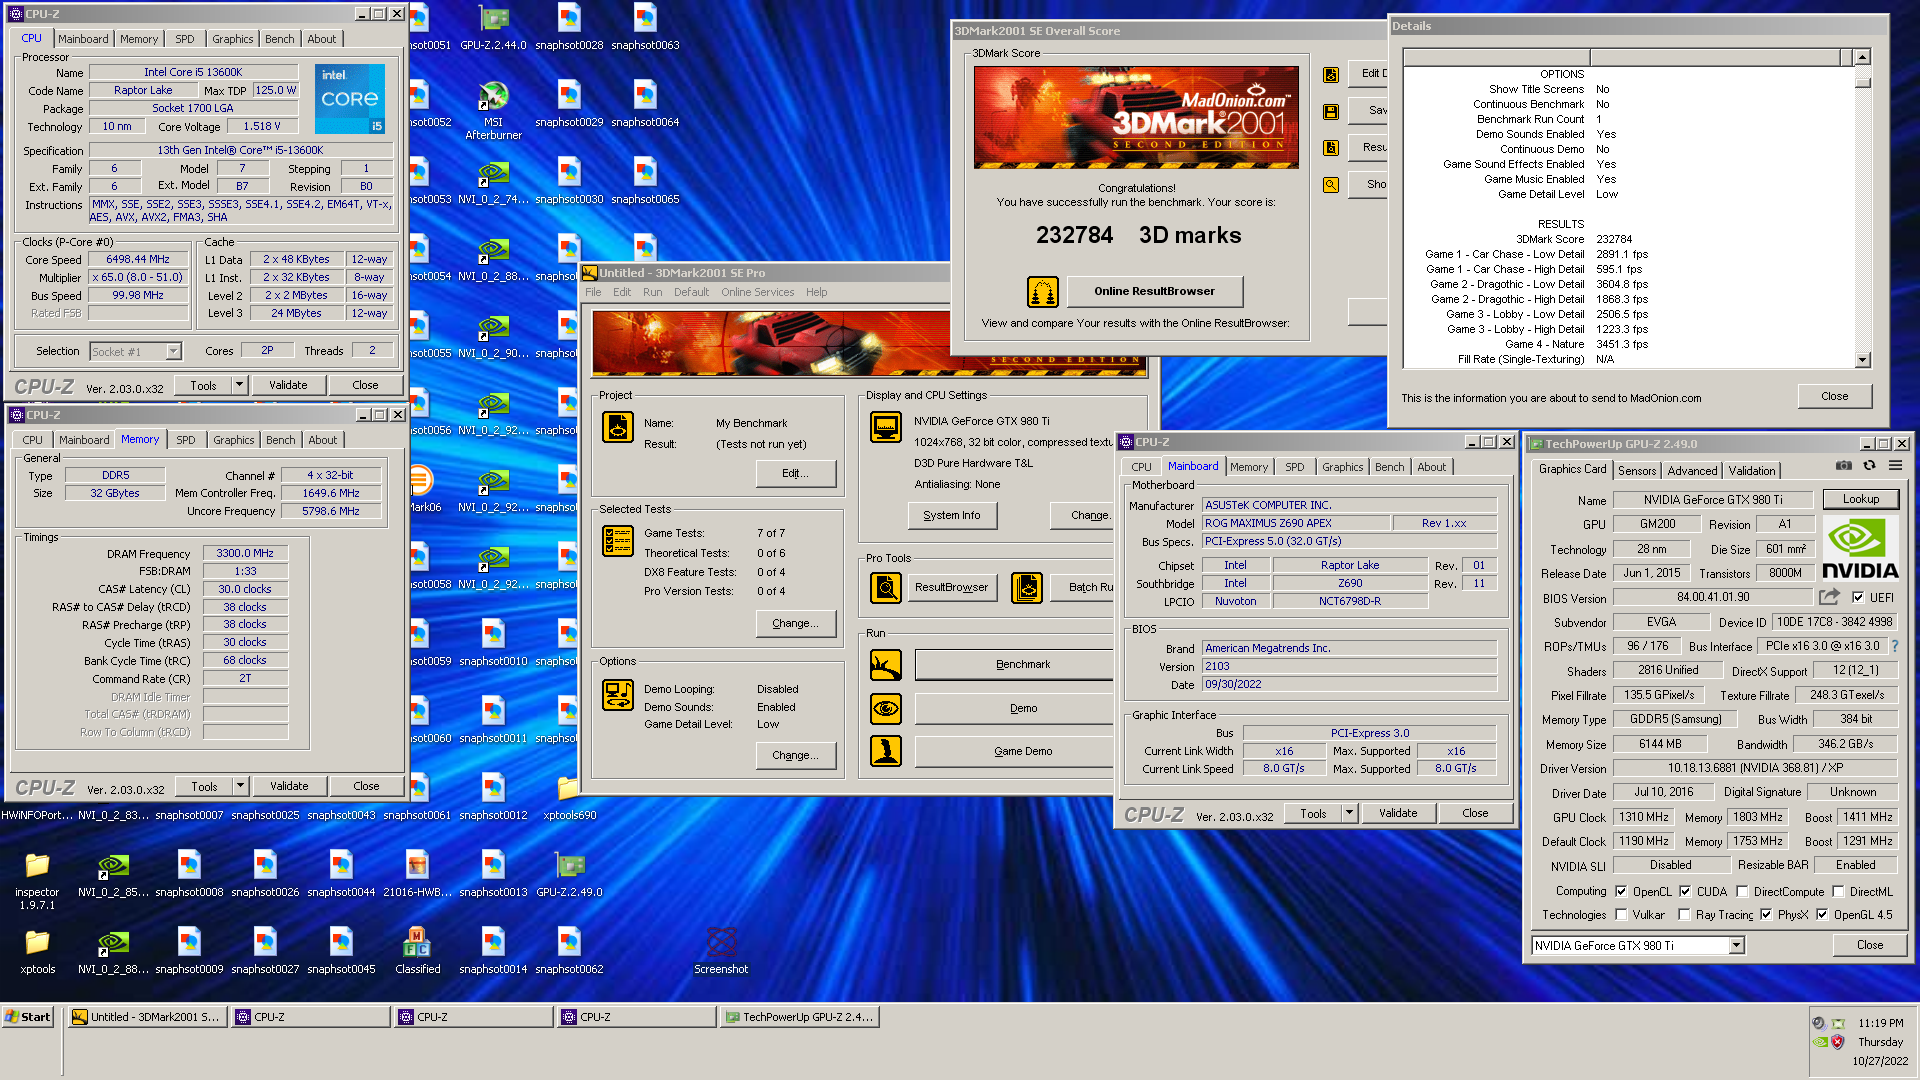Toggle the UEFI checkbox in GPU-Z

coord(1858,598)
